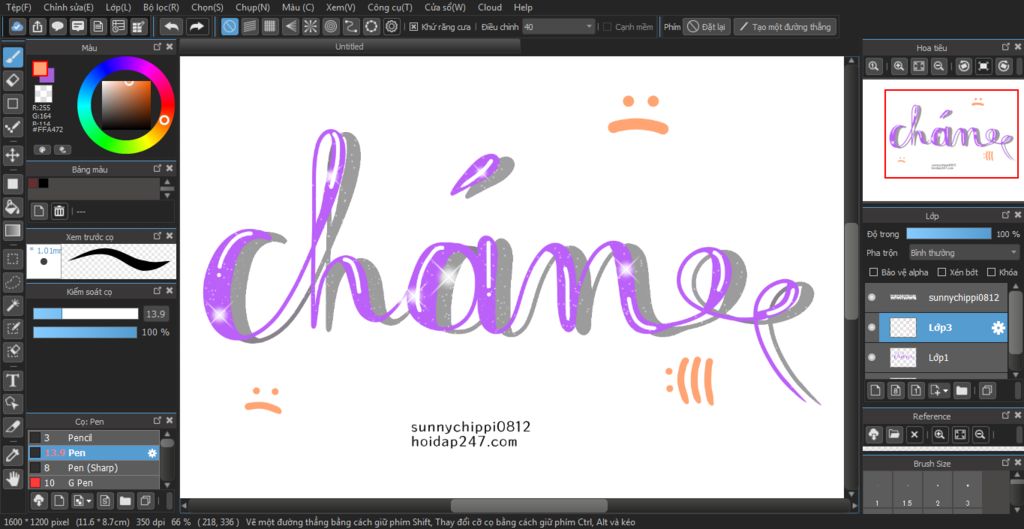Select the rectangular Select tool
The image size is (1024, 529).
(13, 259)
